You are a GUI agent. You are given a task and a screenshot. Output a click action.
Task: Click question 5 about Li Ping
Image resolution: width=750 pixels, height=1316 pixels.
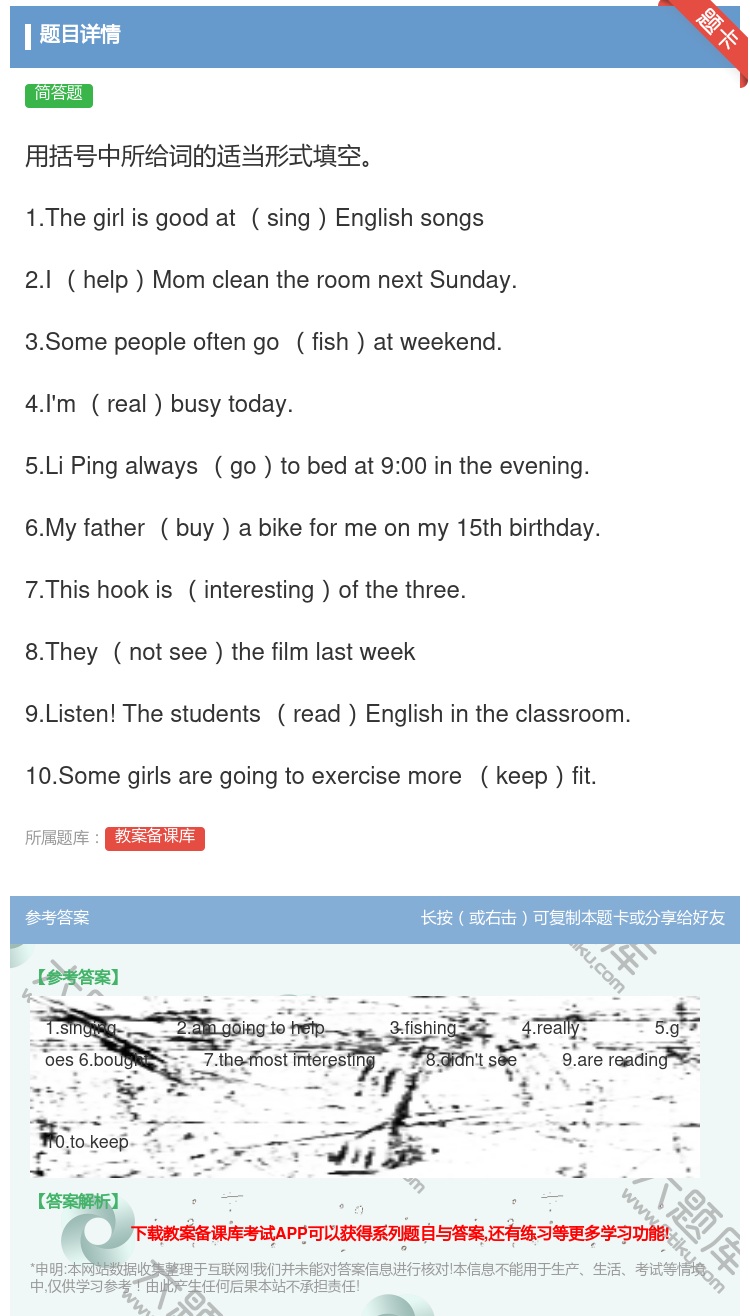(x=307, y=466)
